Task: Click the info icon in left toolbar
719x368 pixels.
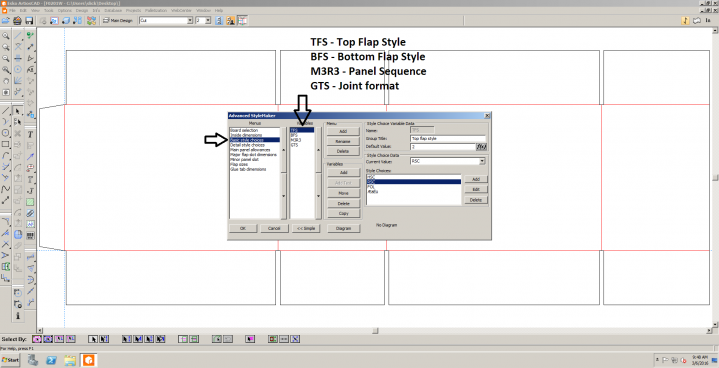Action: [17, 315]
